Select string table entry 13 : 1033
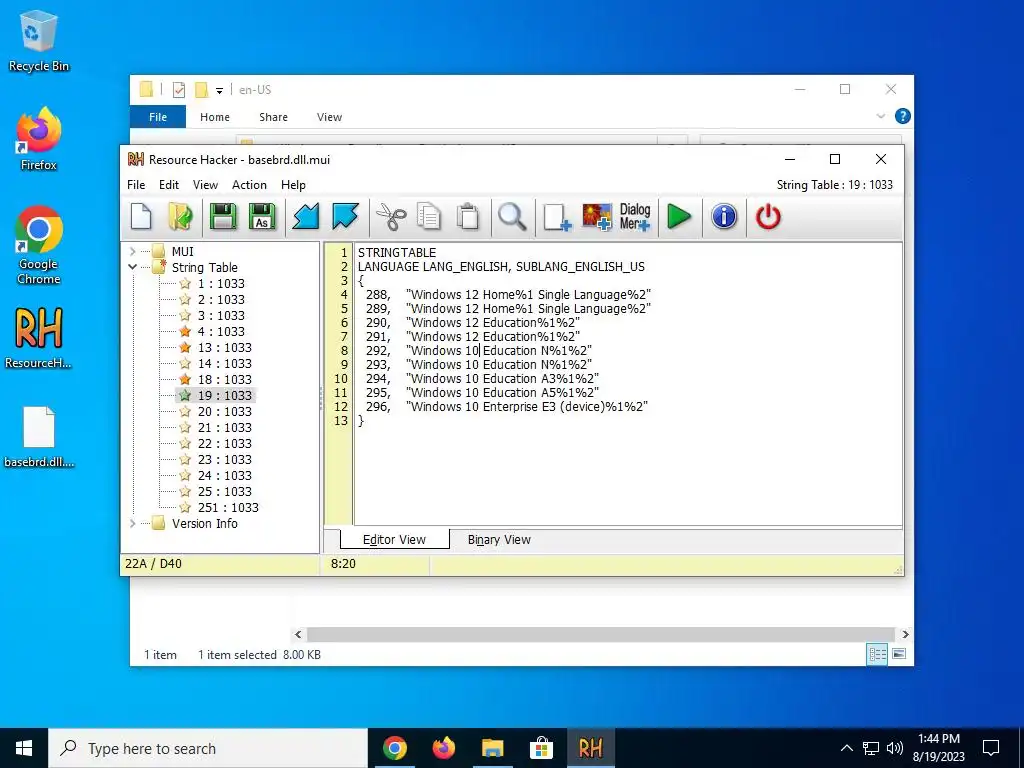1024x768 pixels. [224, 347]
